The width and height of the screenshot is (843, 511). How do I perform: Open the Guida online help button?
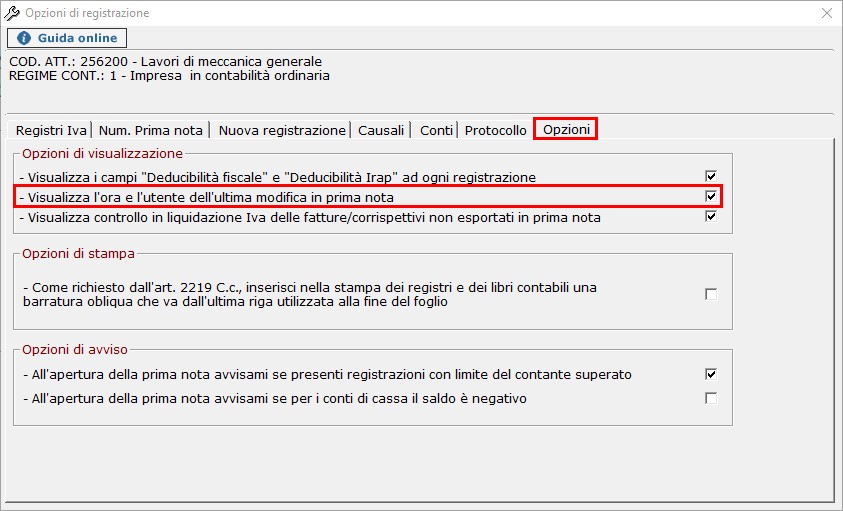tap(67, 38)
